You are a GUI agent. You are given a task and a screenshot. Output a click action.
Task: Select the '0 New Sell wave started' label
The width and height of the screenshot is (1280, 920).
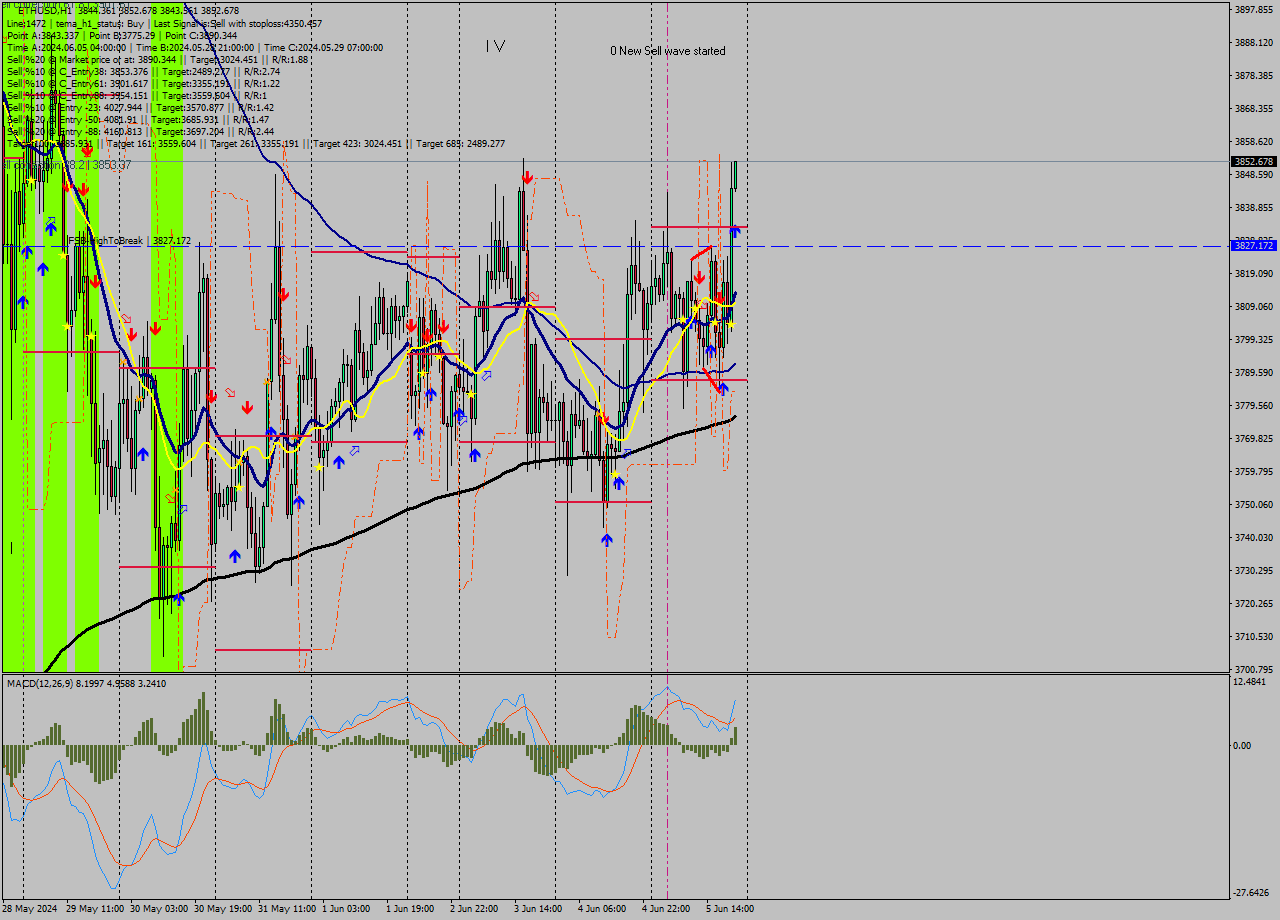668,51
